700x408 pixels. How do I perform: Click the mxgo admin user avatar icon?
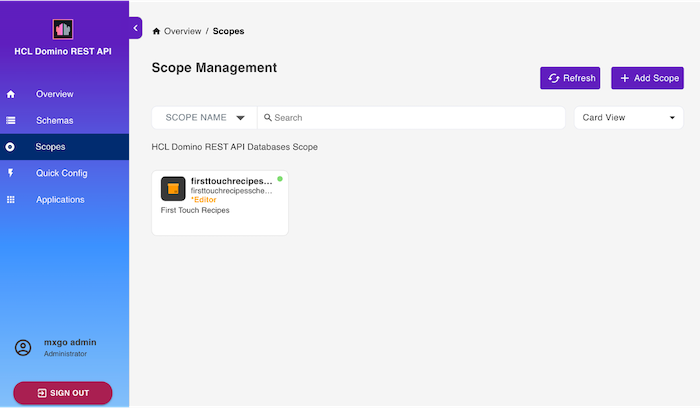(x=23, y=348)
